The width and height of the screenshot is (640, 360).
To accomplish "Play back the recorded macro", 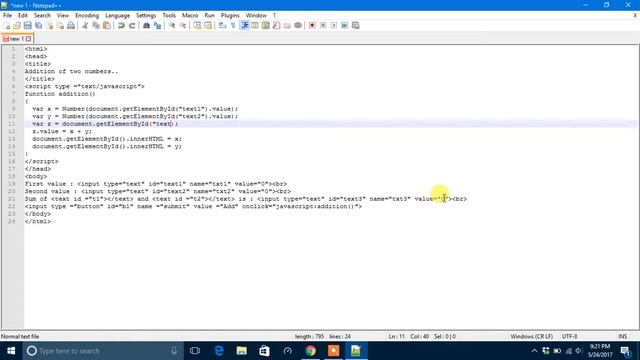I will pos(333,25).
